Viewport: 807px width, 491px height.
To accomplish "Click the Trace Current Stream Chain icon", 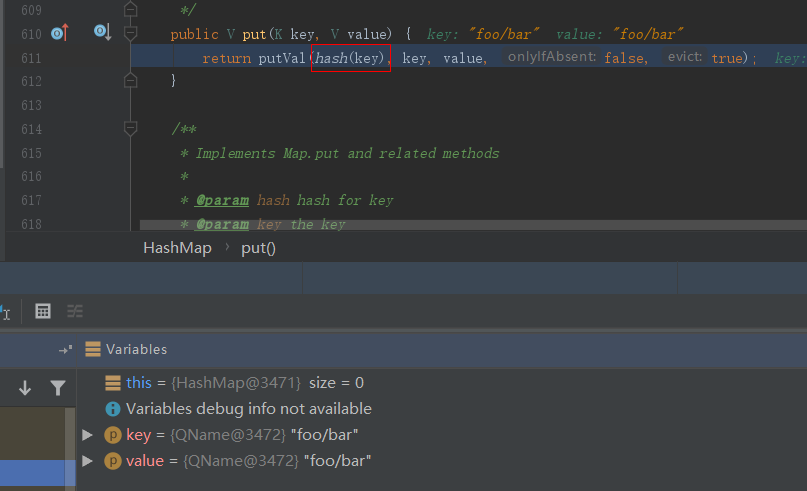I will (75, 311).
